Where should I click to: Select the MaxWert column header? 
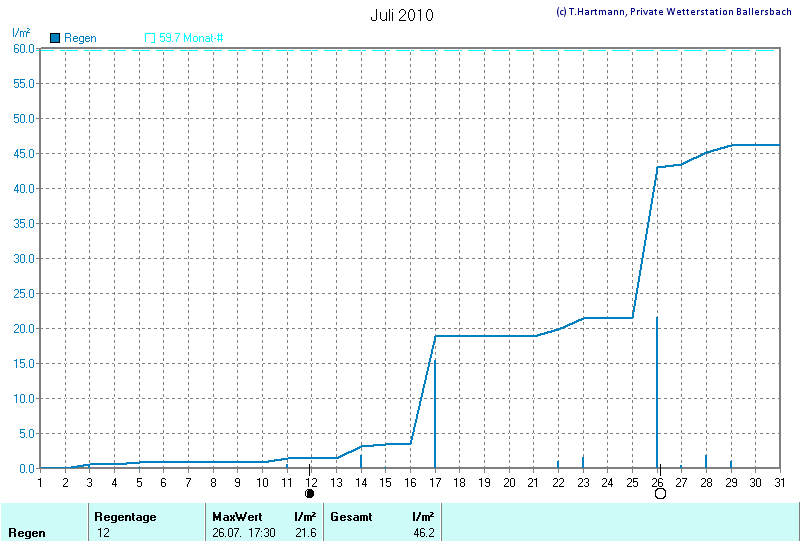tap(236, 517)
